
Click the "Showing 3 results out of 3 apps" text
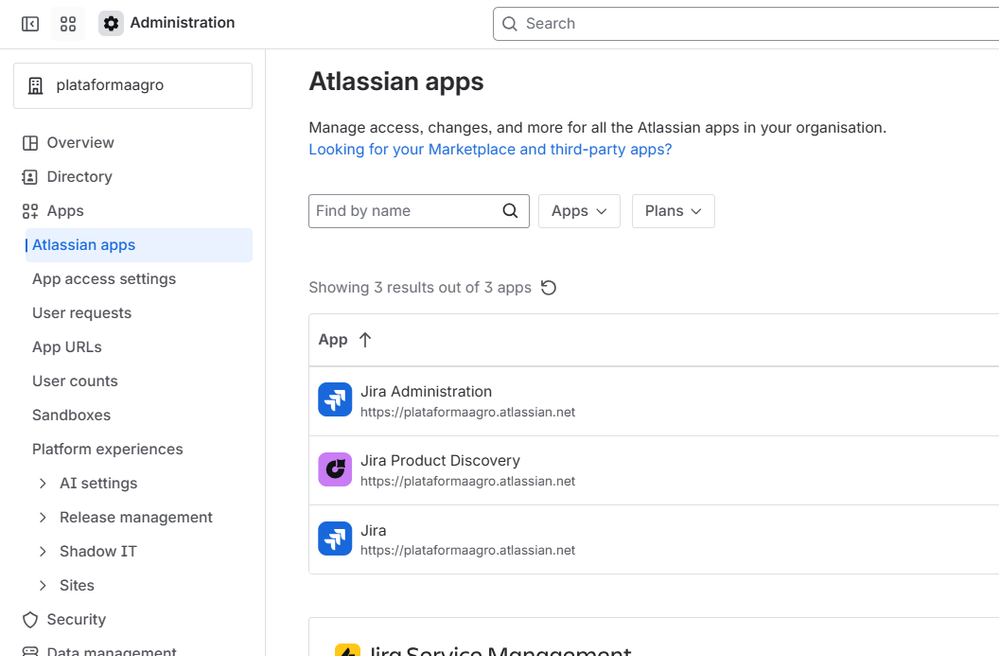[x=420, y=288]
